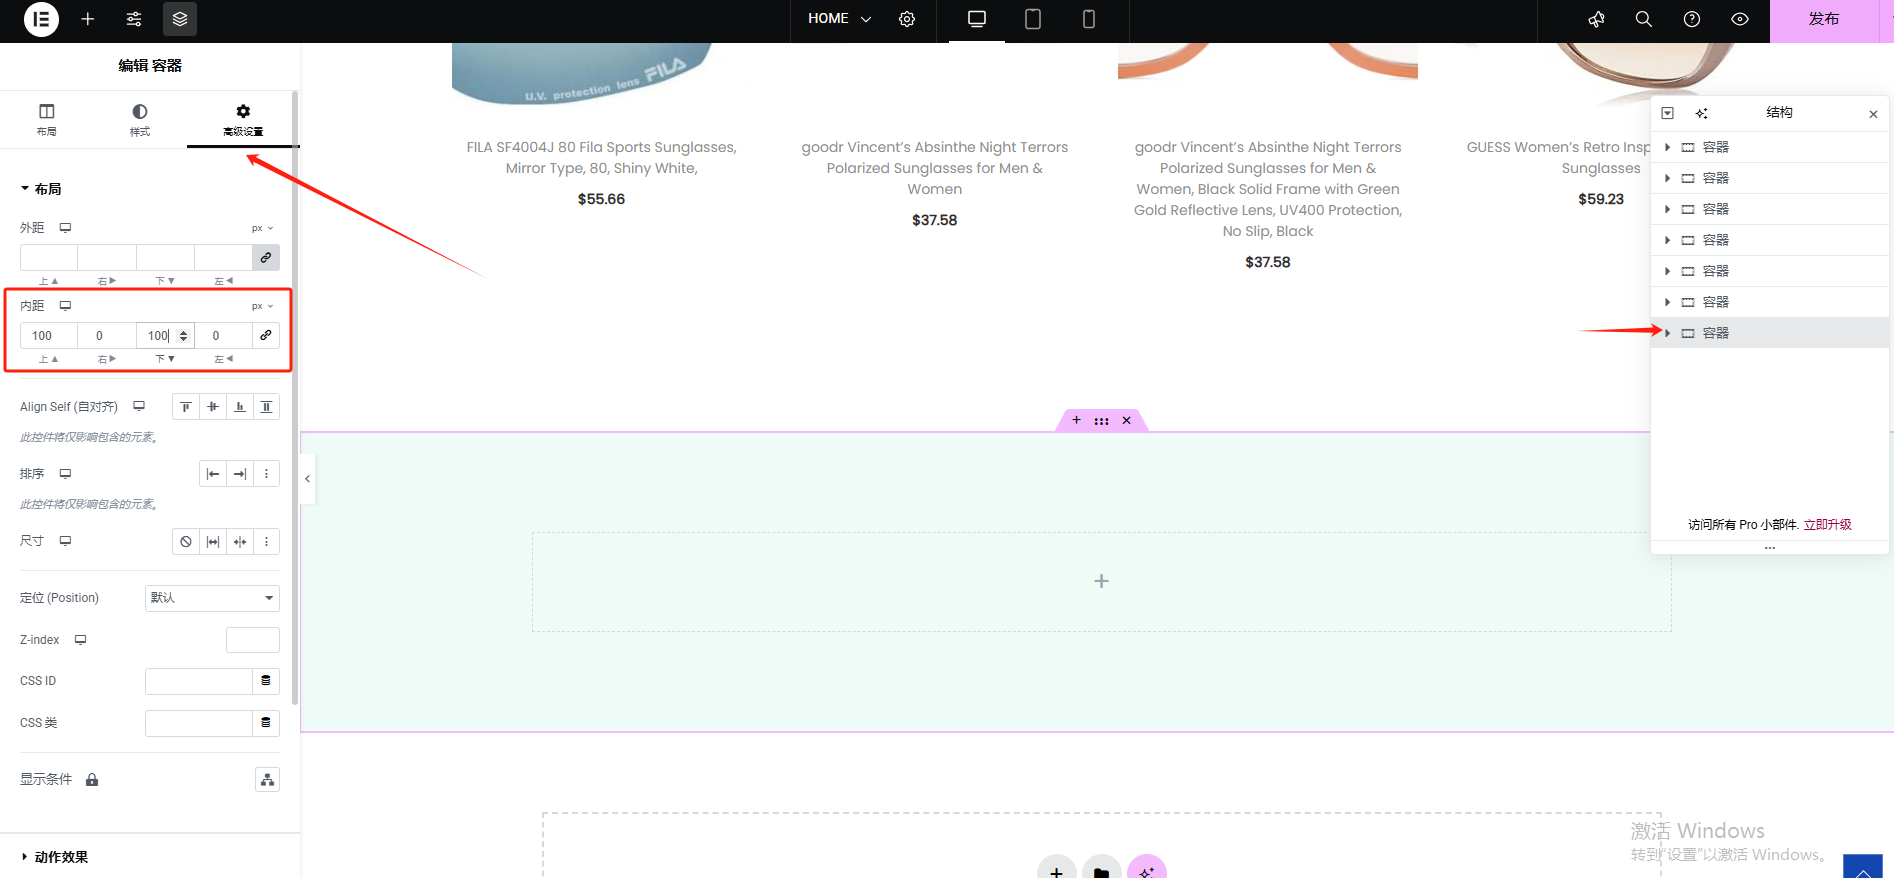
Task: Open page settings gear icon
Action: point(907,19)
